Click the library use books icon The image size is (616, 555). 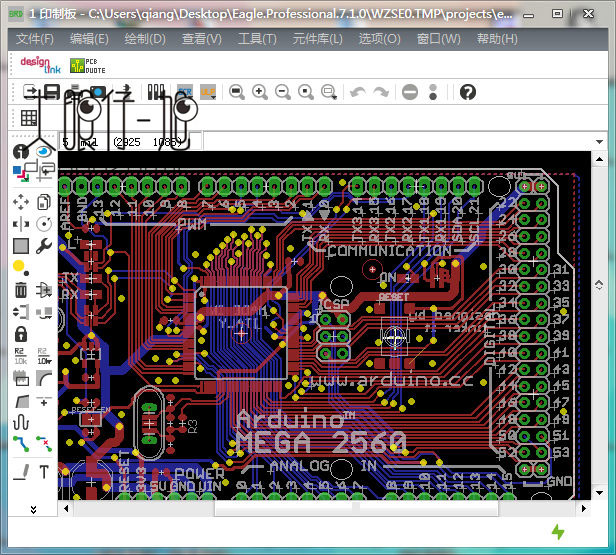[x=156, y=92]
